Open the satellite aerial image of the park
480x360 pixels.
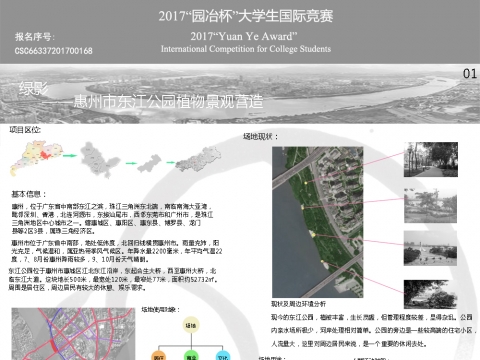(318, 222)
